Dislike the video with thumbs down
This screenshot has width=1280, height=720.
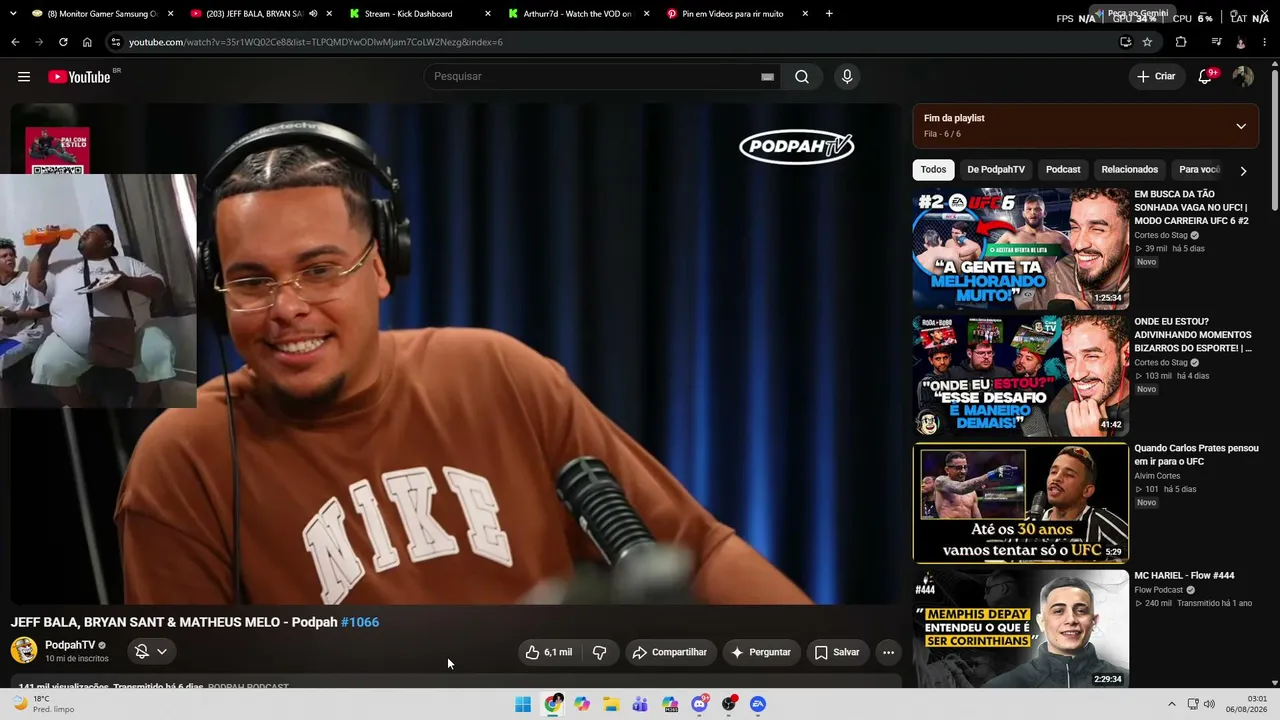pyautogui.click(x=600, y=652)
